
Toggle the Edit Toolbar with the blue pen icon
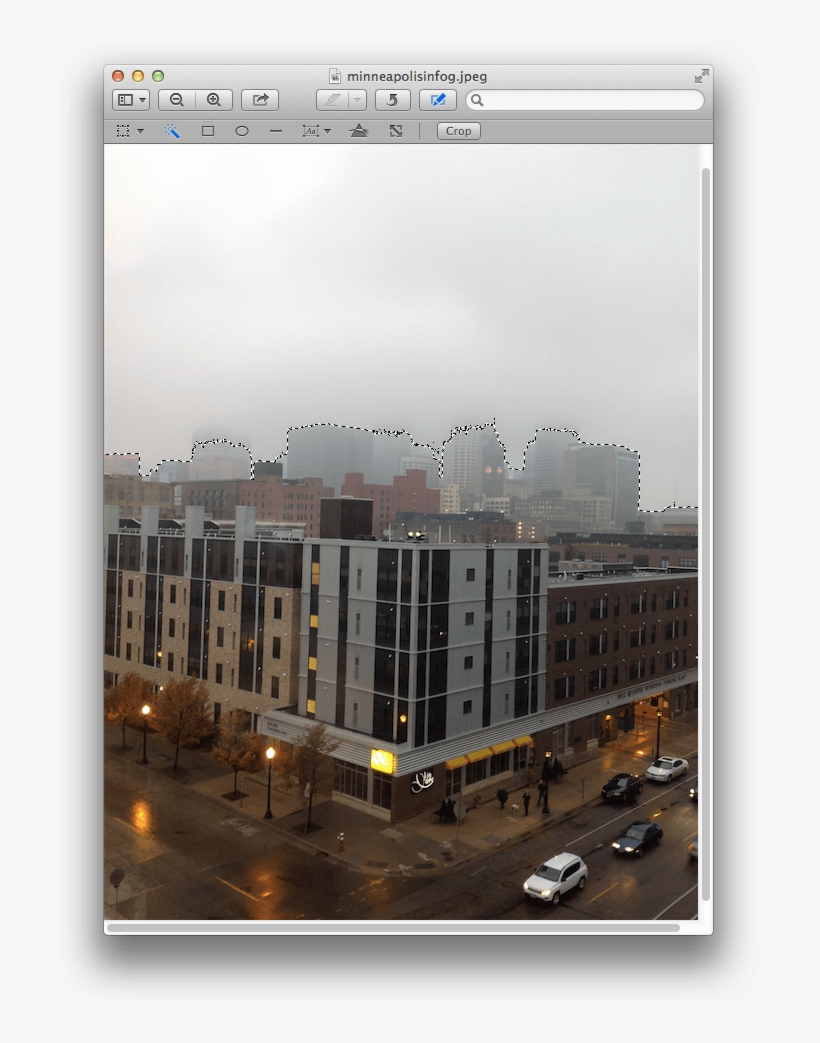(x=437, y=100)
